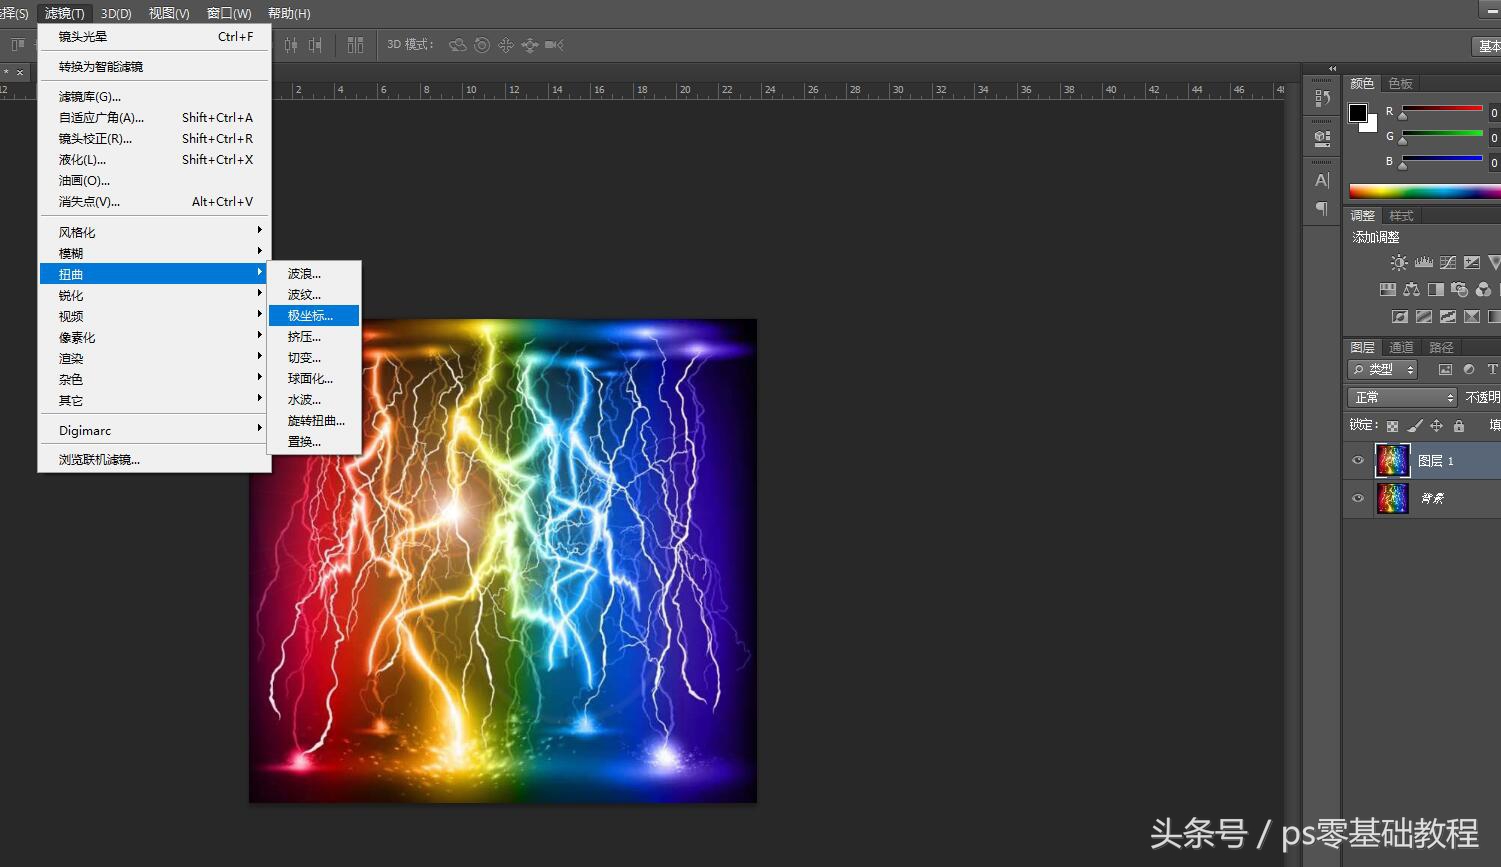Open the Paragraph panel icon

1322,209
